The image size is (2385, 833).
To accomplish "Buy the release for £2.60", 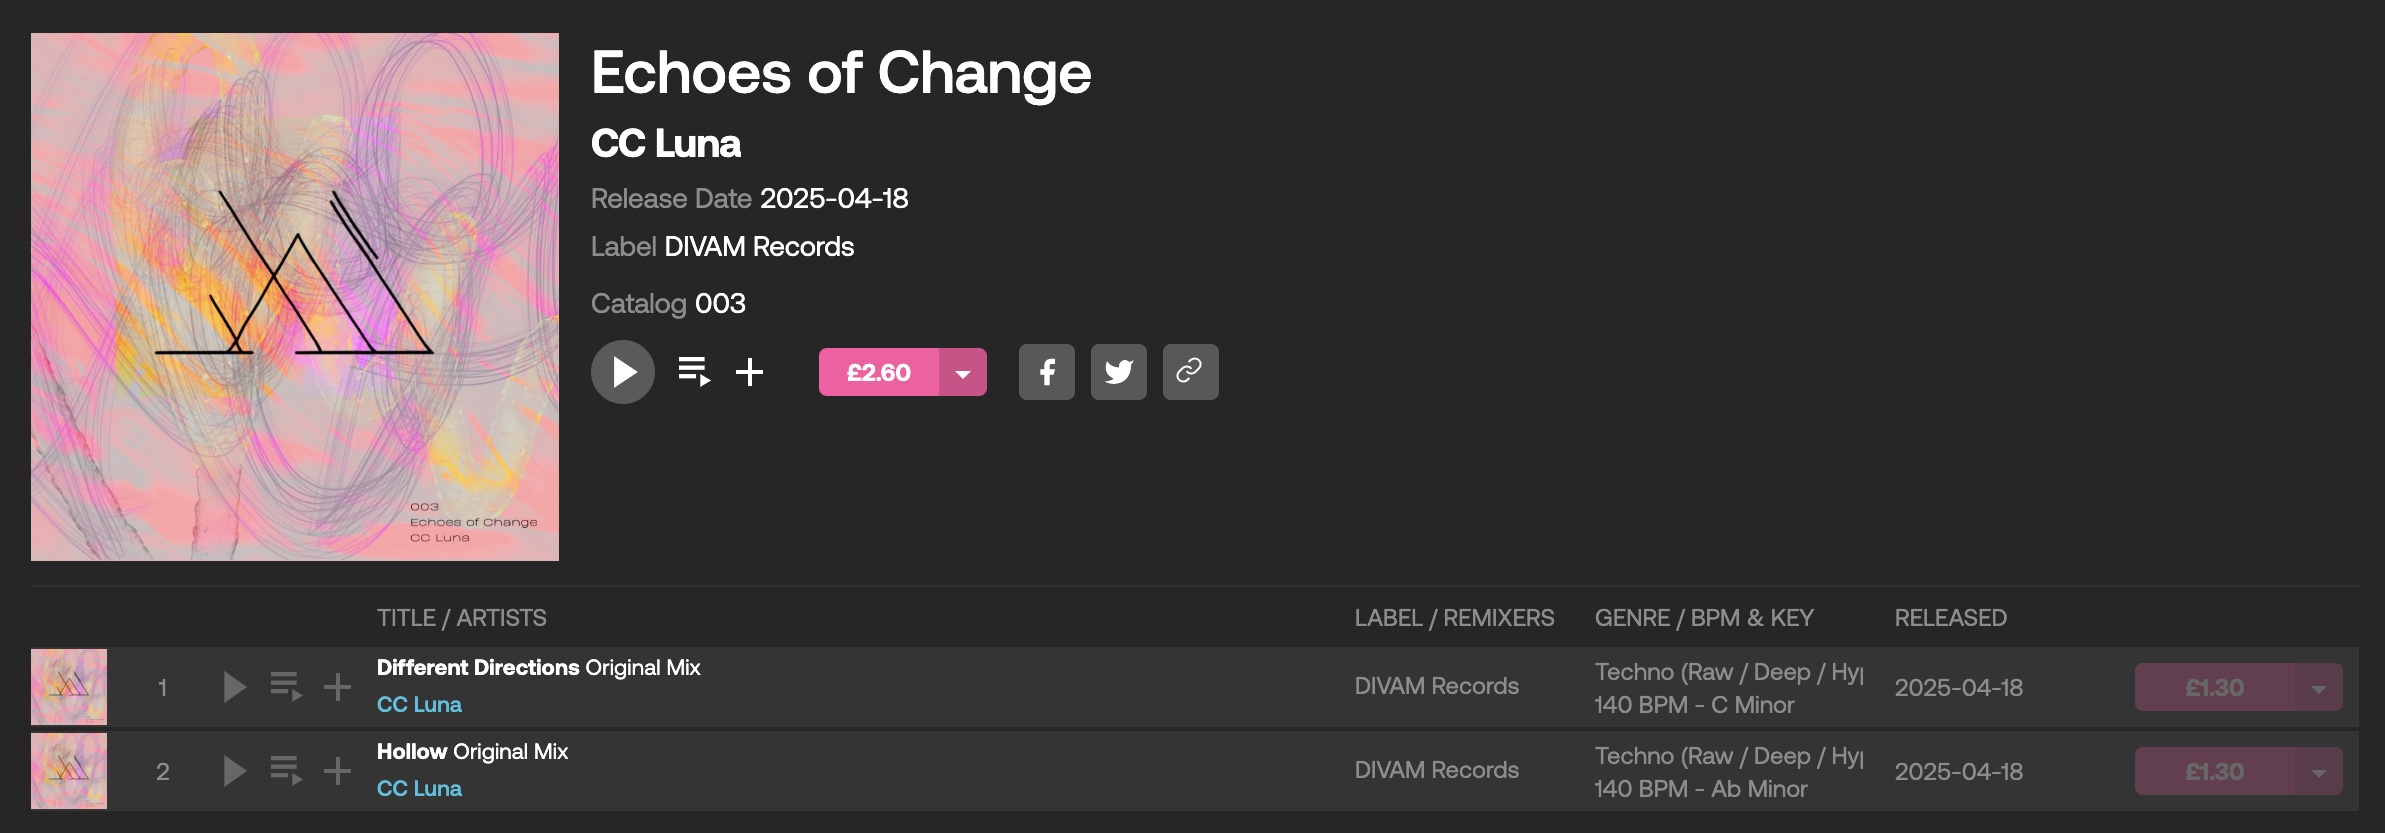I will point(879,372).
